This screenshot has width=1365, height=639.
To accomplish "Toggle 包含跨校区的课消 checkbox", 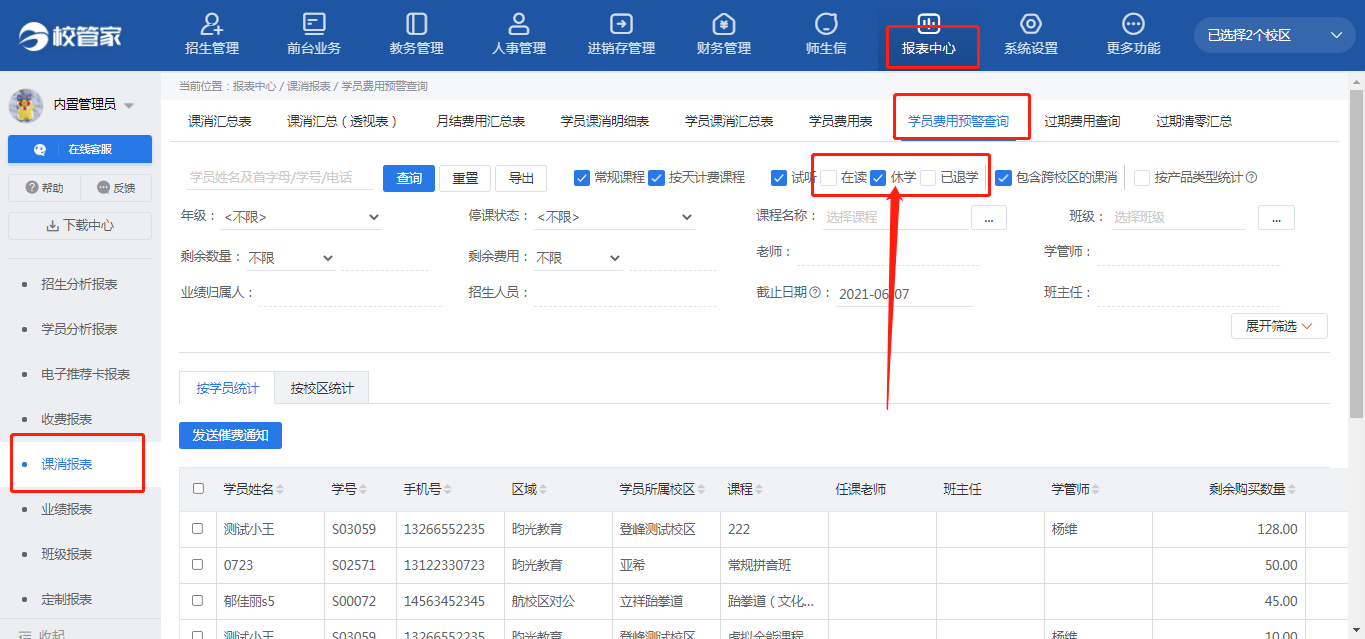I will [1004, 178].
